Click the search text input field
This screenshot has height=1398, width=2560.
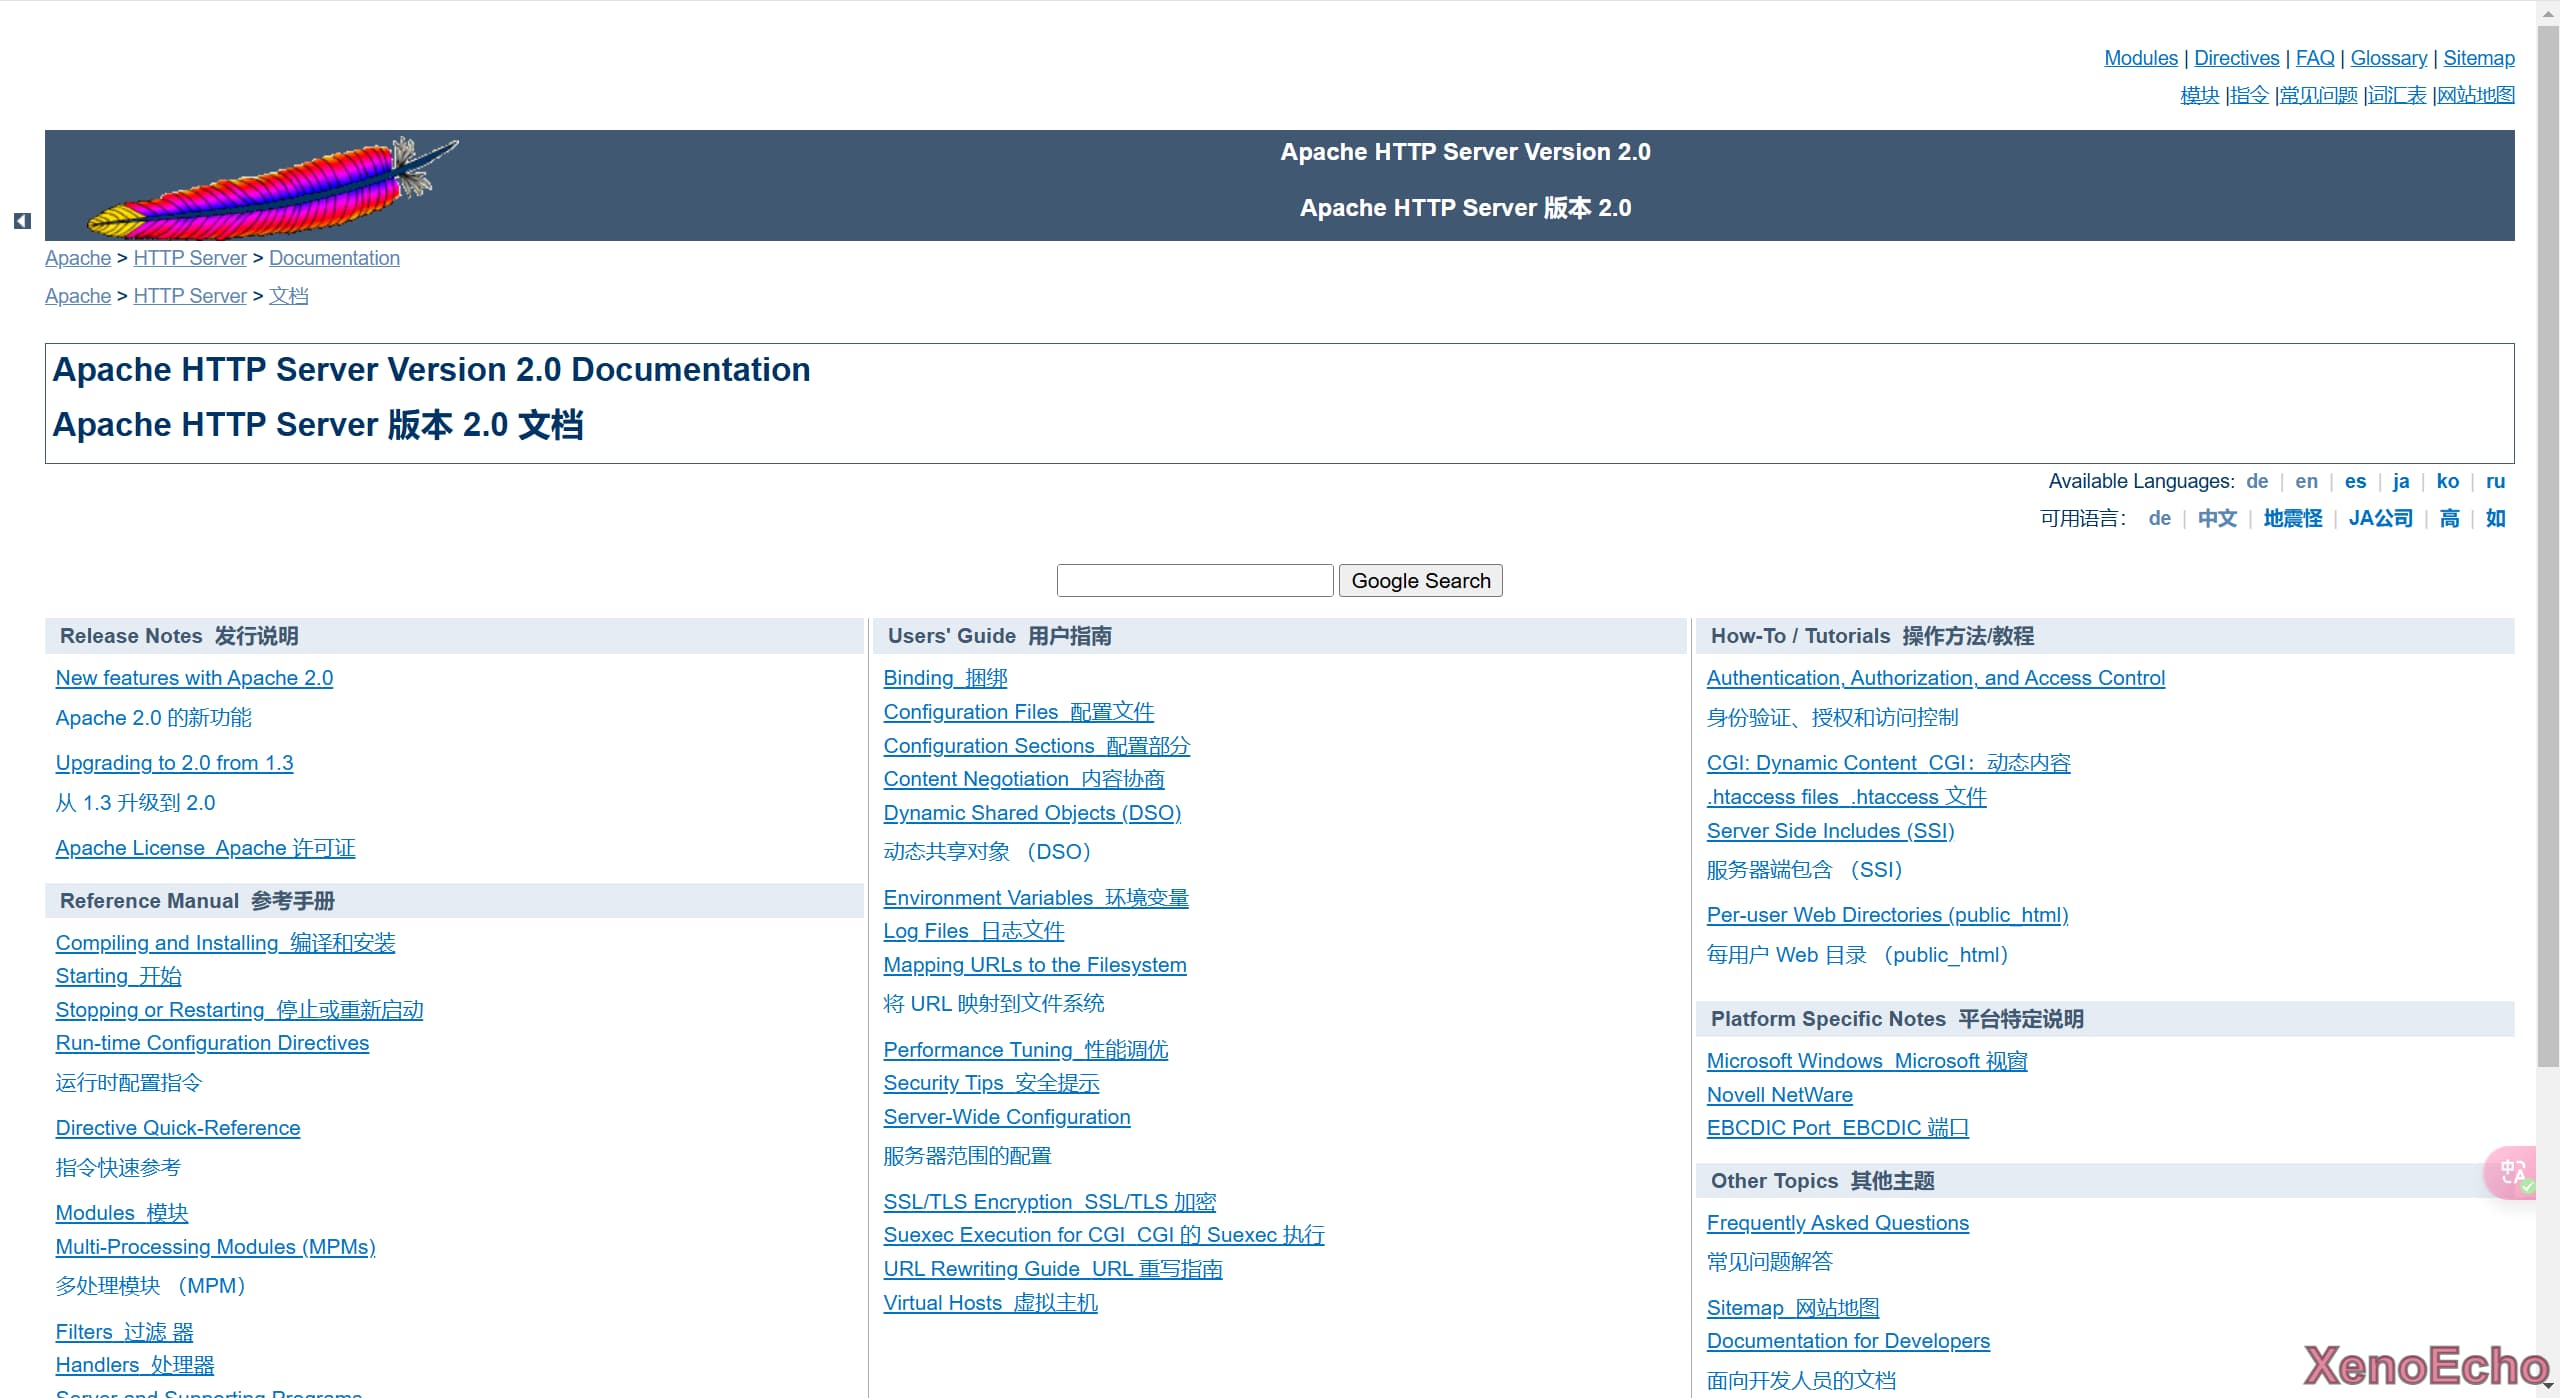(1195, 581)
